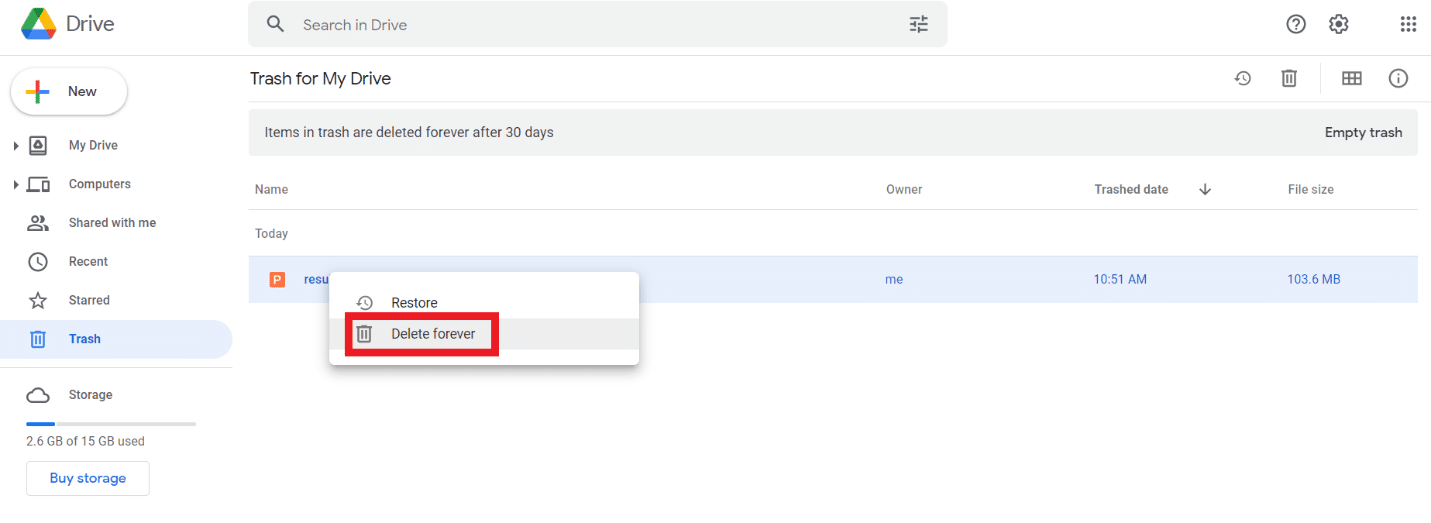The image size is (1431, 523).
Task: Open the Settings gear icon
Action: tap(1339, 25)
